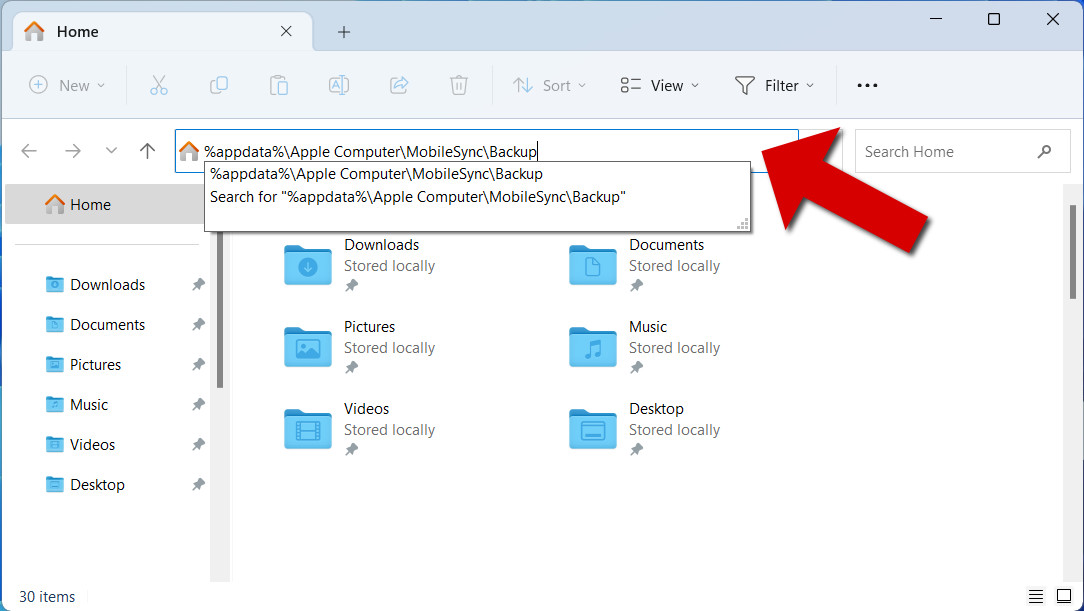The height and width of the screenshot is (611, 1084).
Task: Unpin Pictures using sidebar pin icon
Action: pos(198,364)
